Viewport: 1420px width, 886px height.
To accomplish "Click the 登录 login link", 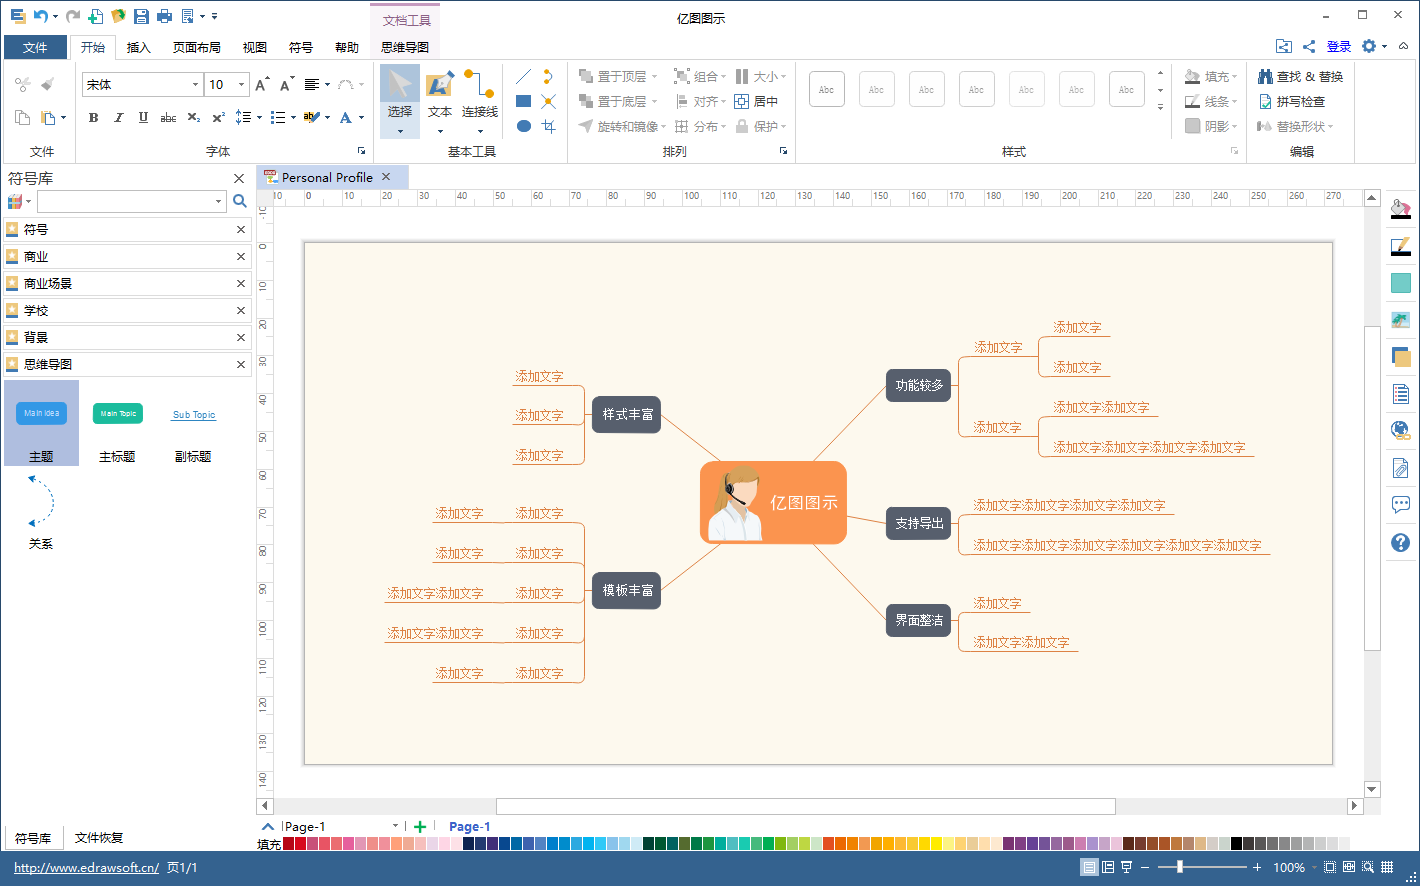I will [x=1338, y=46].
